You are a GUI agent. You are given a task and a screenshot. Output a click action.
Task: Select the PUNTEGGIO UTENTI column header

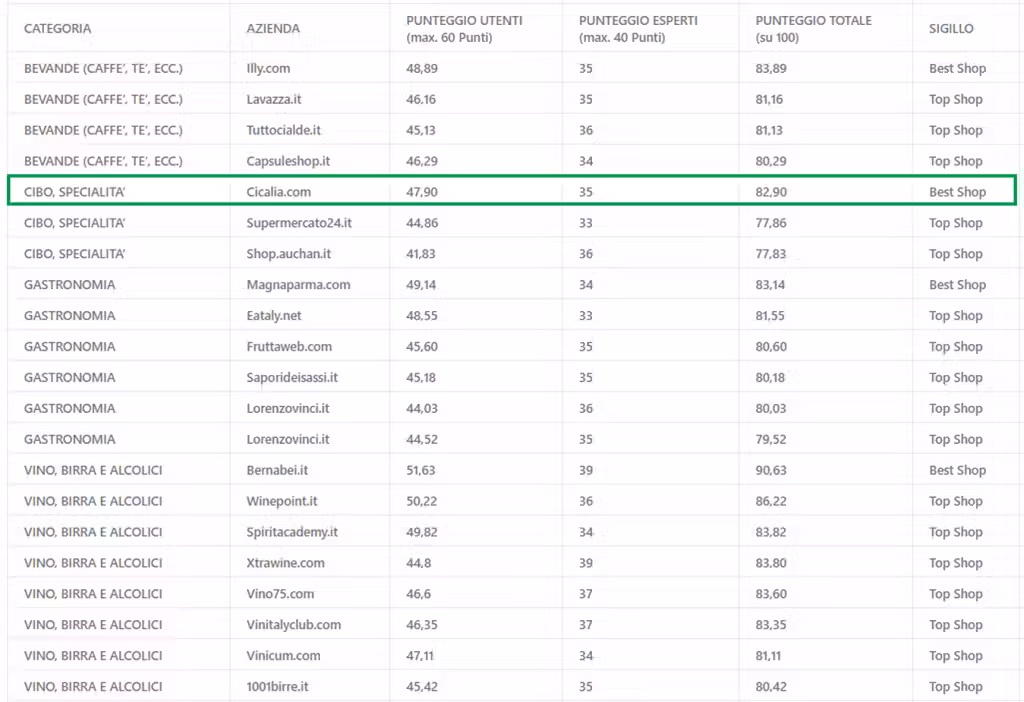[x=464, y=29]
